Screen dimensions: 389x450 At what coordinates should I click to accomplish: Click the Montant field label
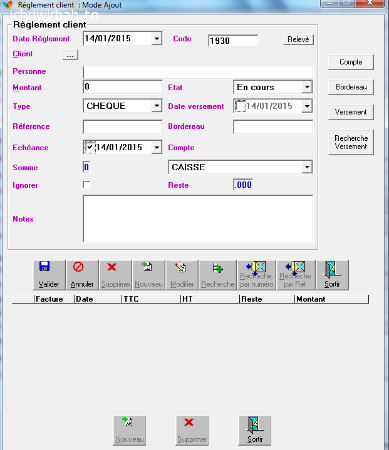point(27,87)
